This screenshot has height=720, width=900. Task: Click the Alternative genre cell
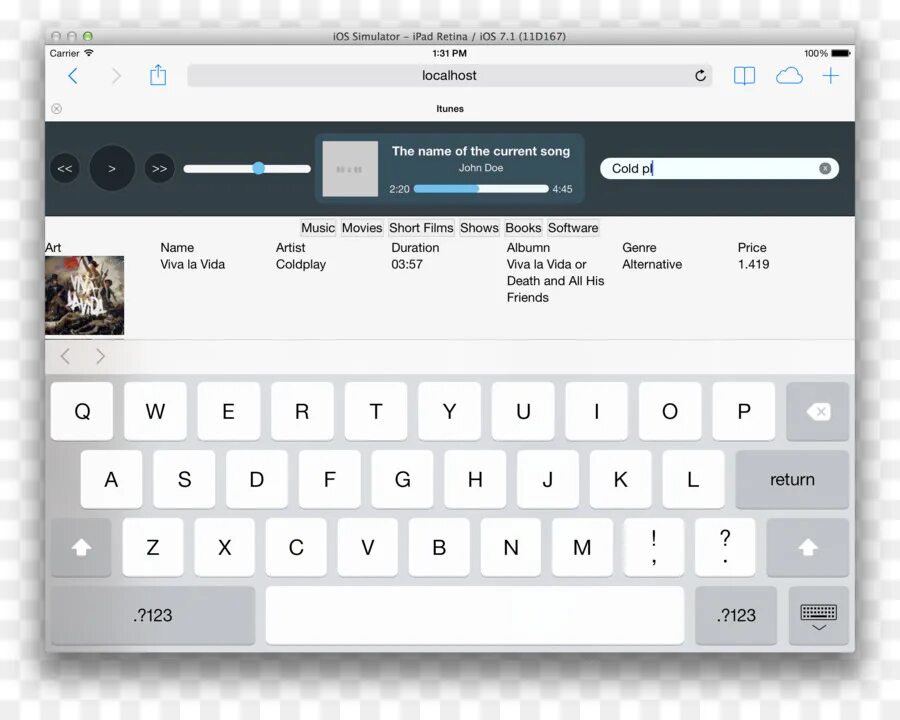652,264
